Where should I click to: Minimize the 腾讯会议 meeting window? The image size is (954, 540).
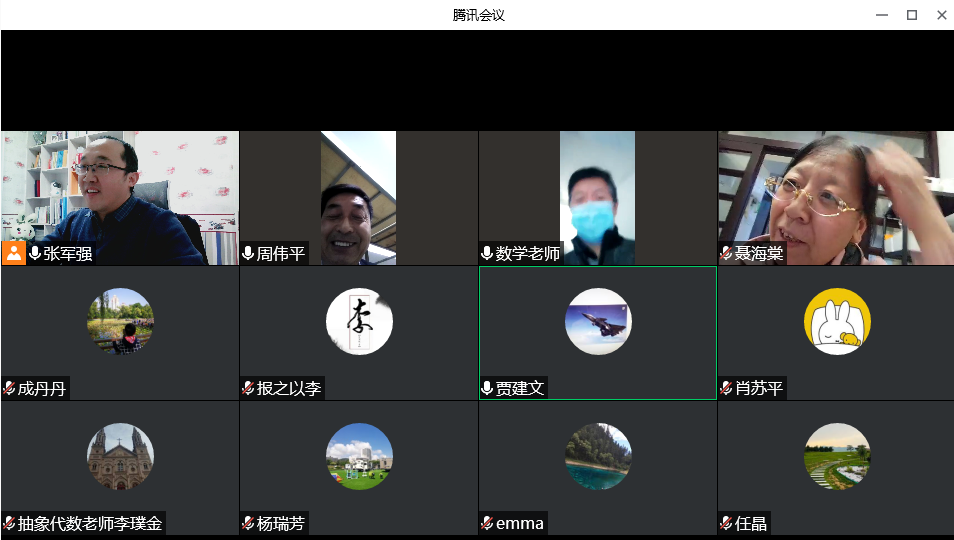(x=881, y=15)
